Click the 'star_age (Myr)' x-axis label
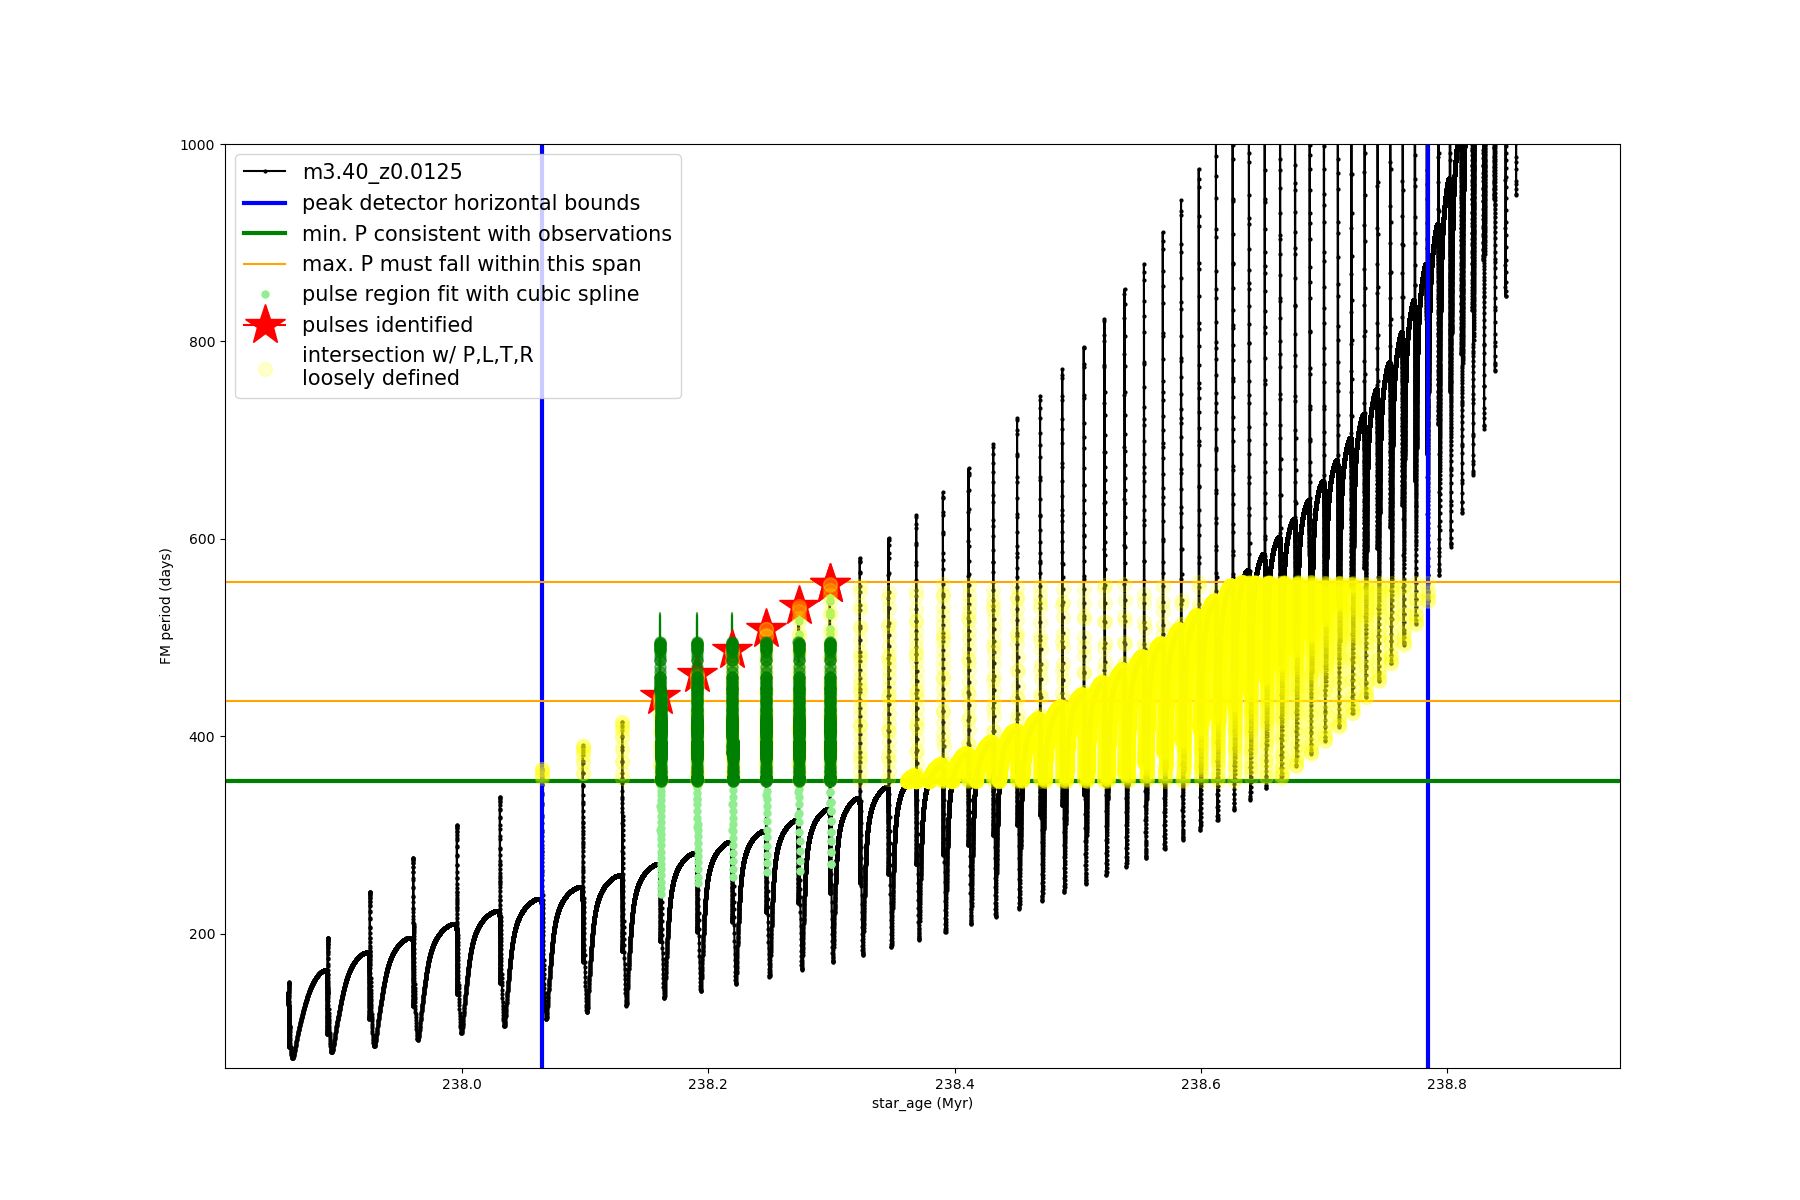Viewport: 1800px width, 1200px height. click(x=922, y=1103)
